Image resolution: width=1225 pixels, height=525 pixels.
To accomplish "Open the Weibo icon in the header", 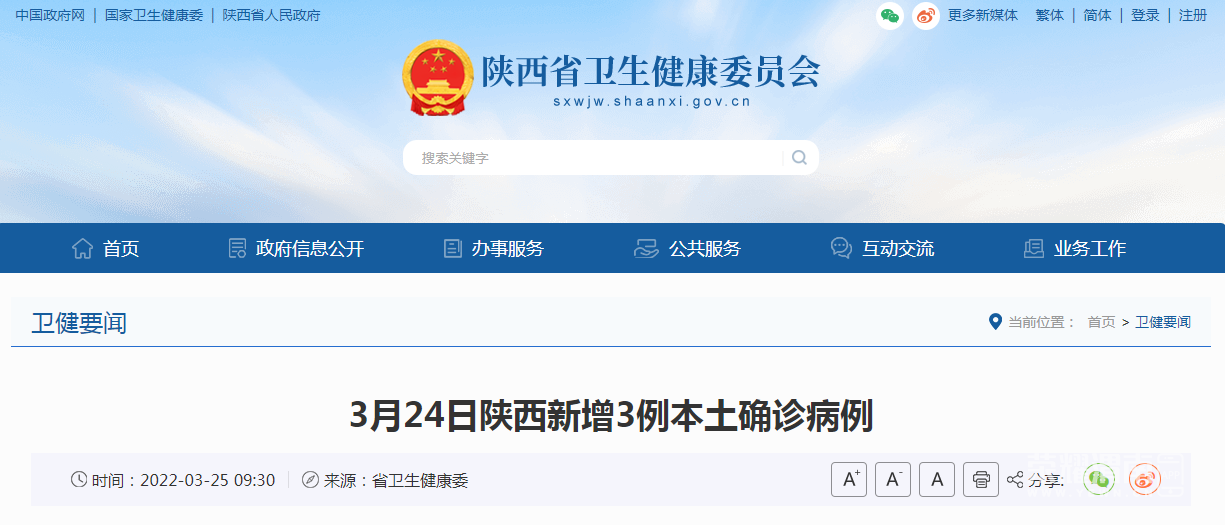I will coord(925,15).
